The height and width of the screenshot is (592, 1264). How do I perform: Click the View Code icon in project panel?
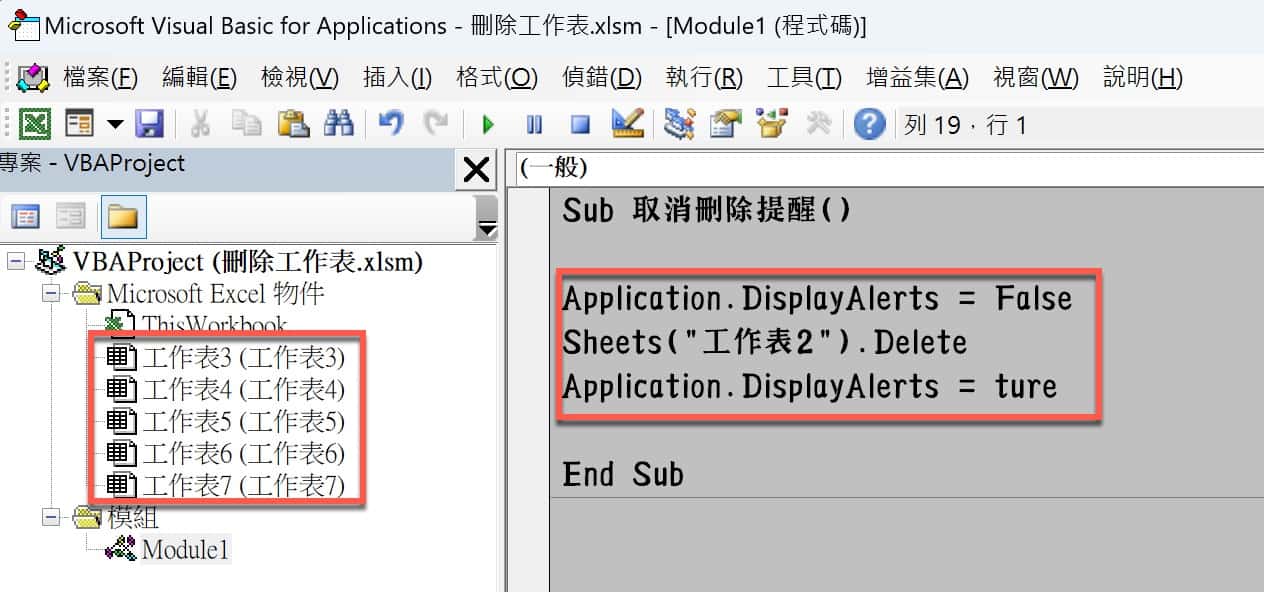[x=26, y=216]
